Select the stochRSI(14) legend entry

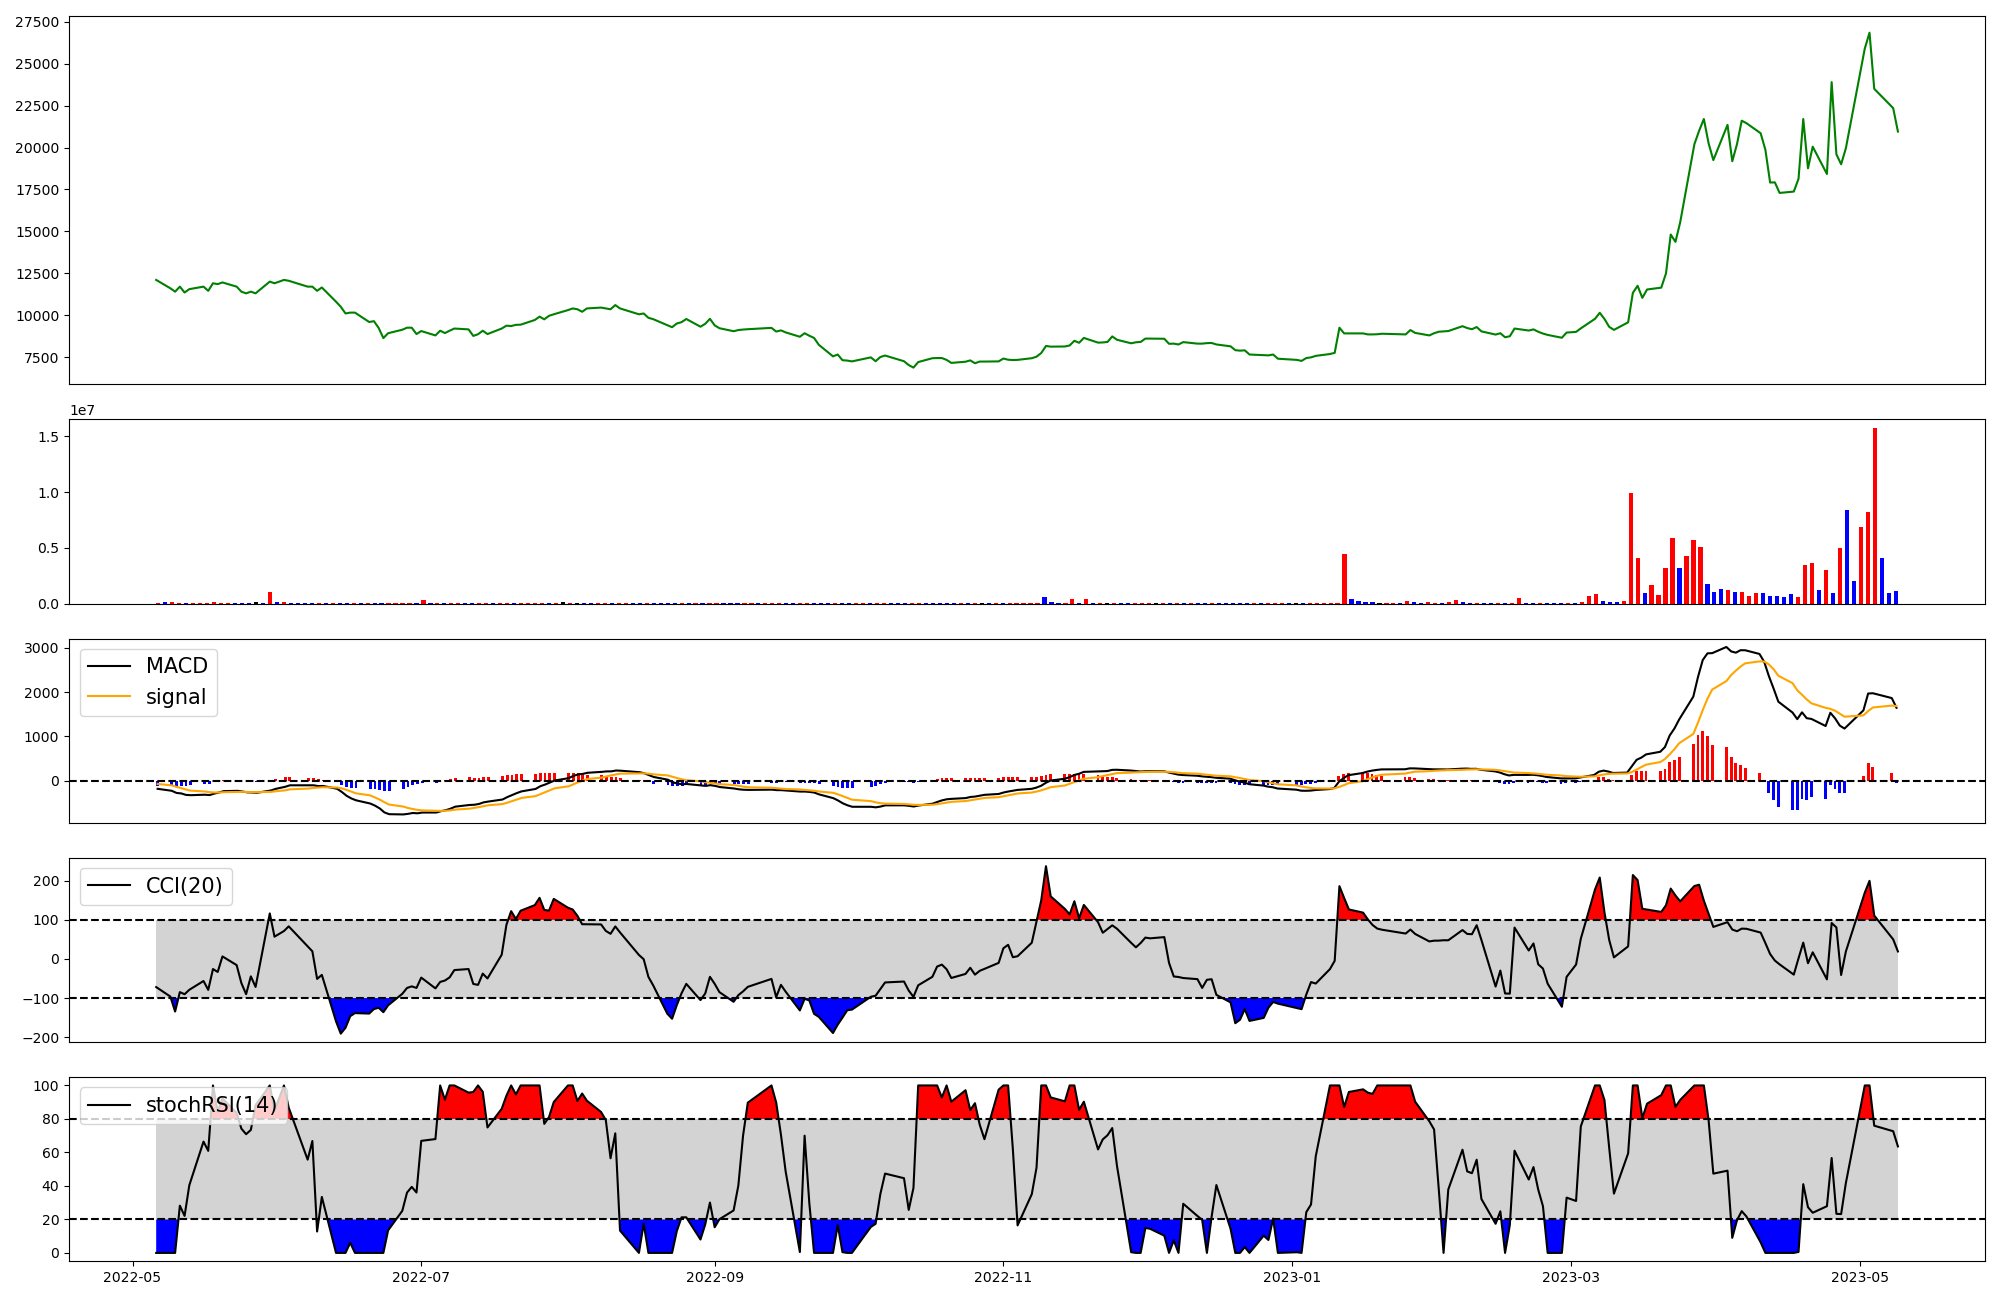(x=211, y=1105)
